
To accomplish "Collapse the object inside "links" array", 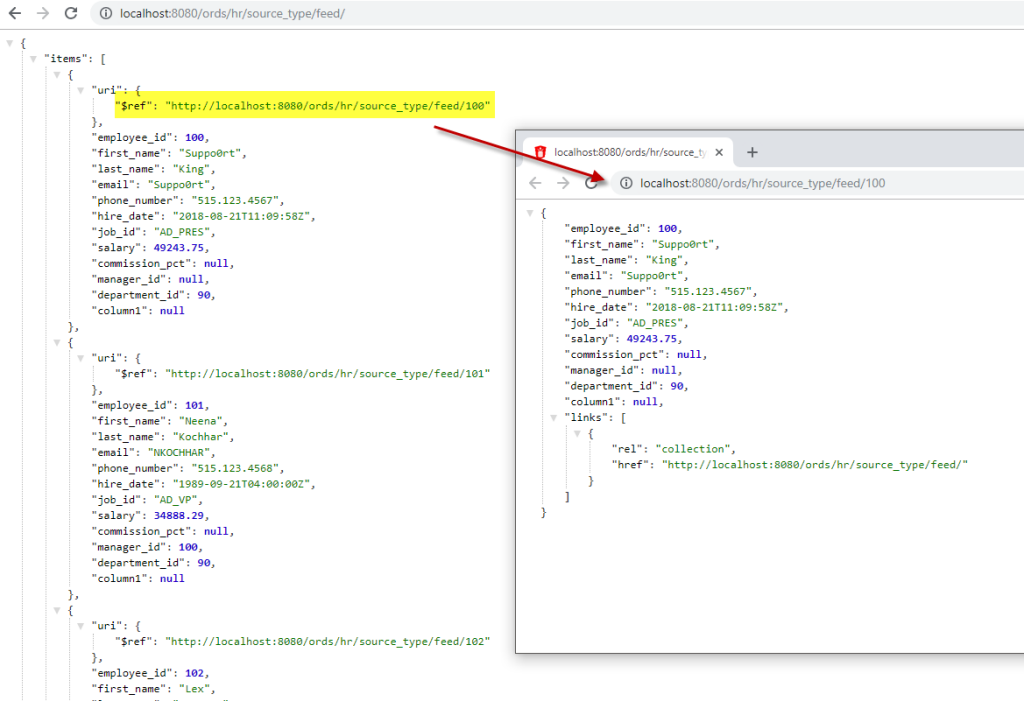I will click(x=577, y=433).
